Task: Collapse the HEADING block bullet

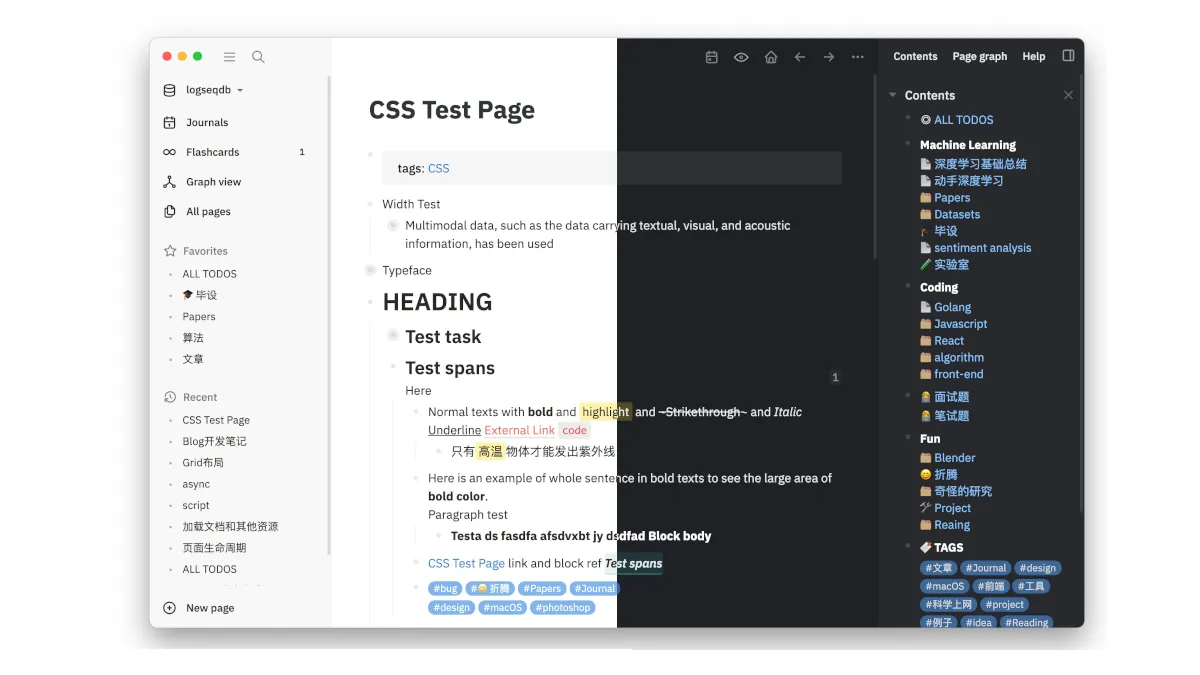Action: point(370,302)
